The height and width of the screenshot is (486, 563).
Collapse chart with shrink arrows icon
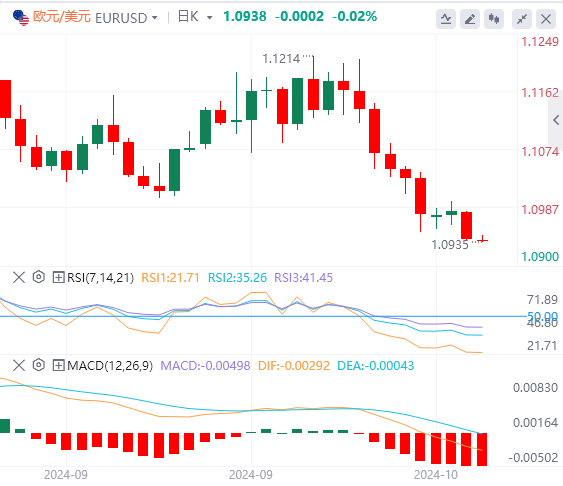(x=522, y=19)
